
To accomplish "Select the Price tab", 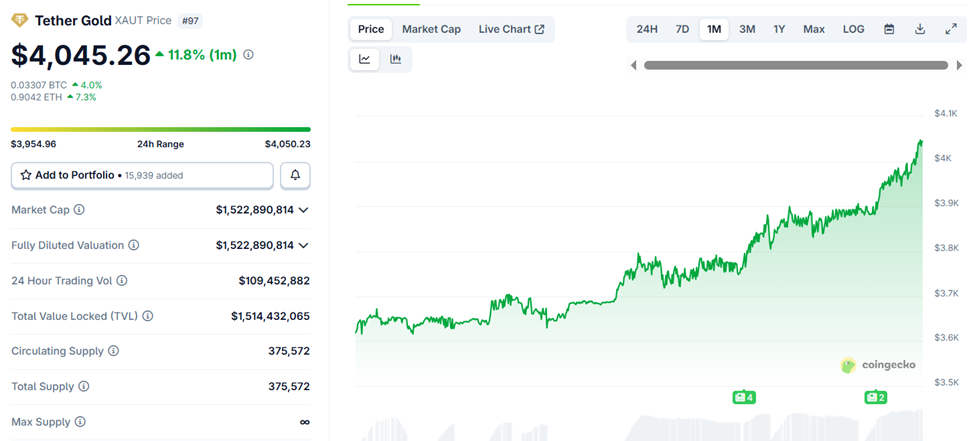I will tap(371, 29).
